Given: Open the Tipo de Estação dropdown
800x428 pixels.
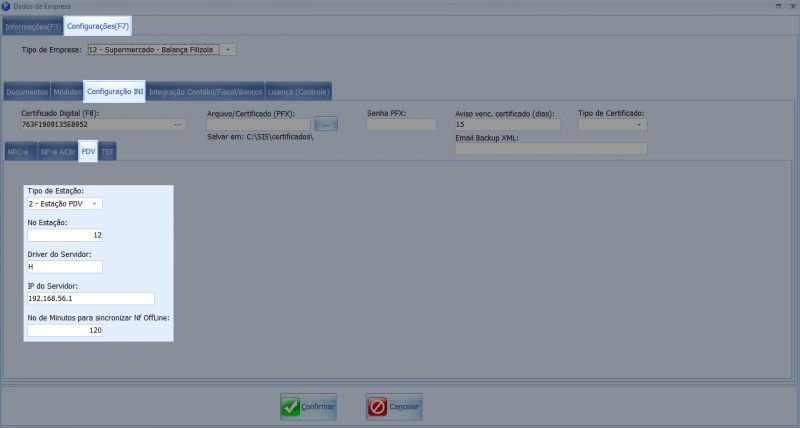Looking at the screenshot, I should tap(95, 203).
